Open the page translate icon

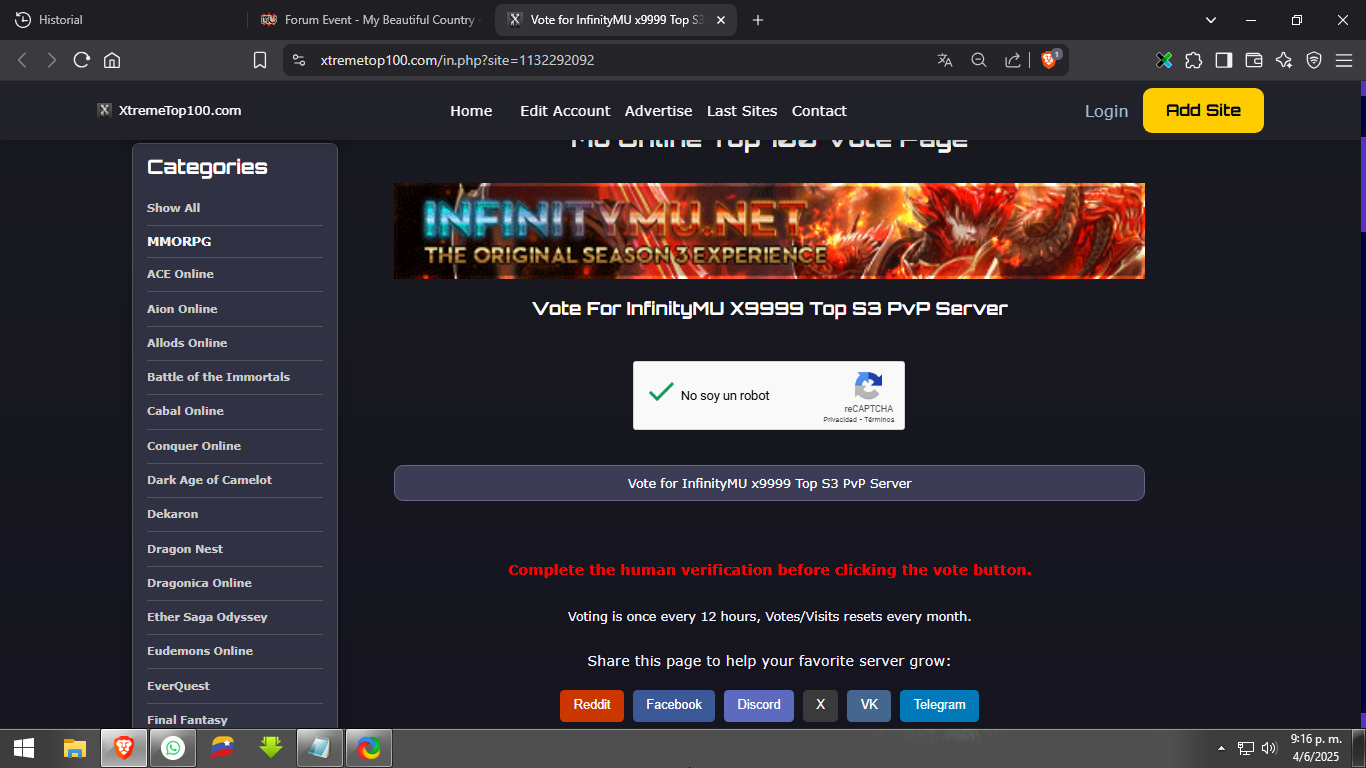945,60
